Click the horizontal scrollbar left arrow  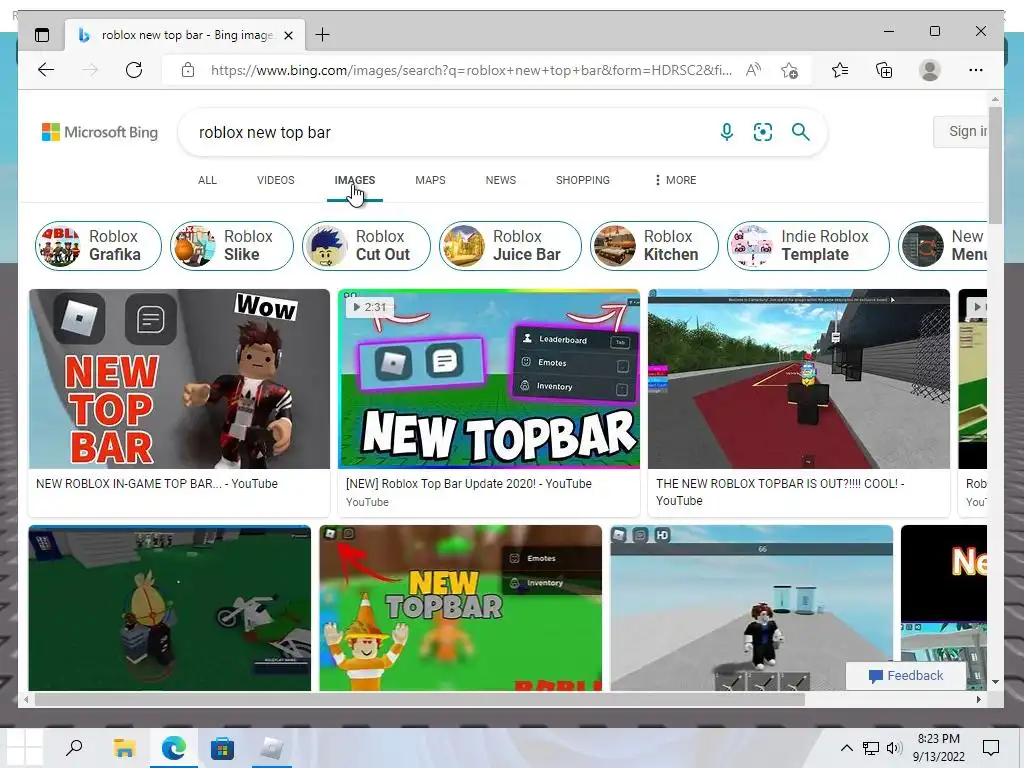click(26, 699)
